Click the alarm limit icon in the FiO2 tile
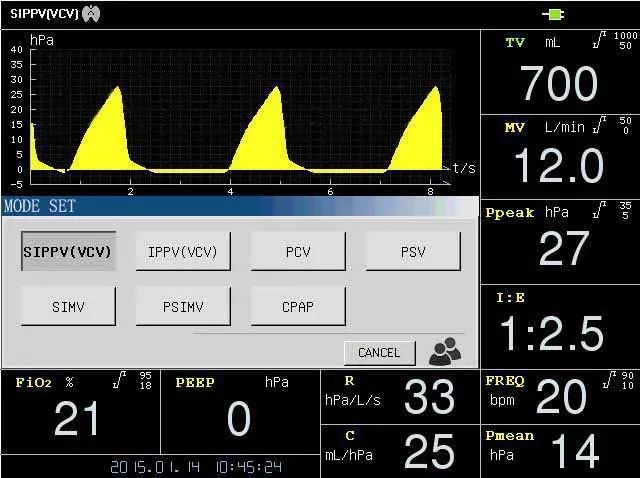640x478 pixels. click(x=119, y=380)
